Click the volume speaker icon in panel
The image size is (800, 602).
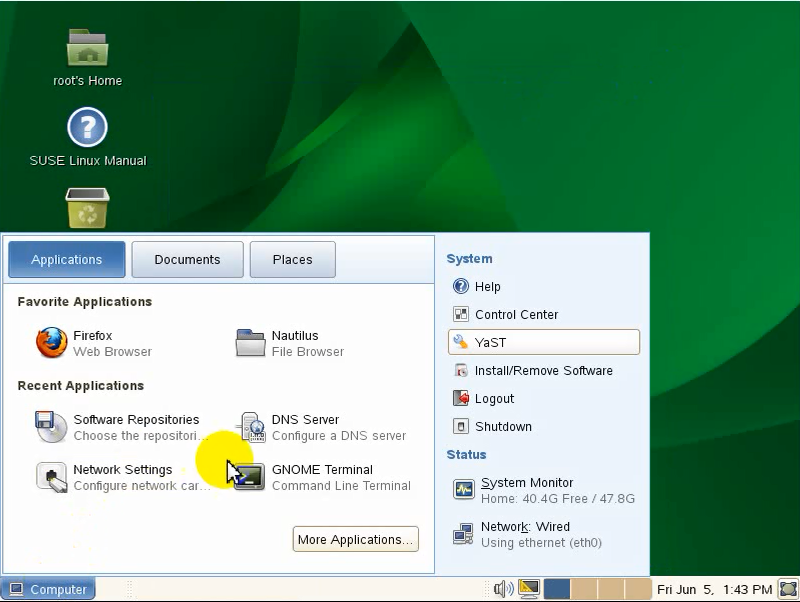click(x=504, y=589)
